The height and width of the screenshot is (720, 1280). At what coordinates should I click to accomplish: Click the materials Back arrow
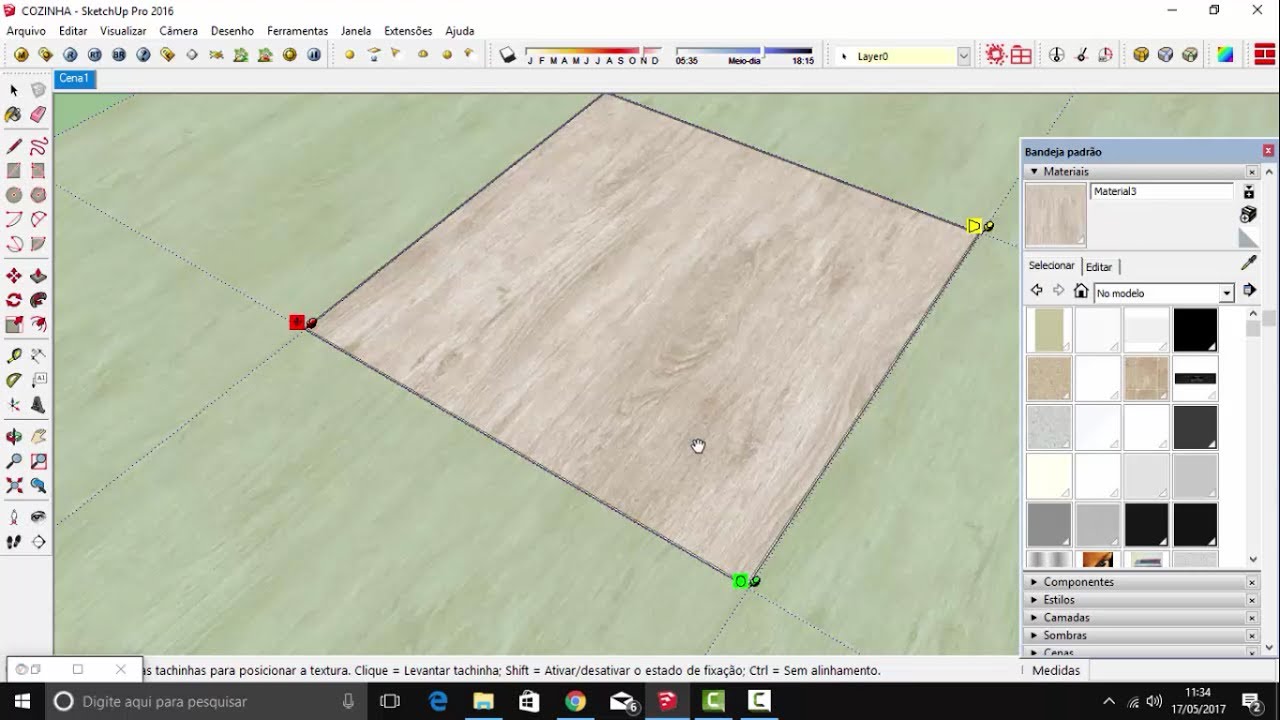pyautogui.click(x=1037, y=291)
